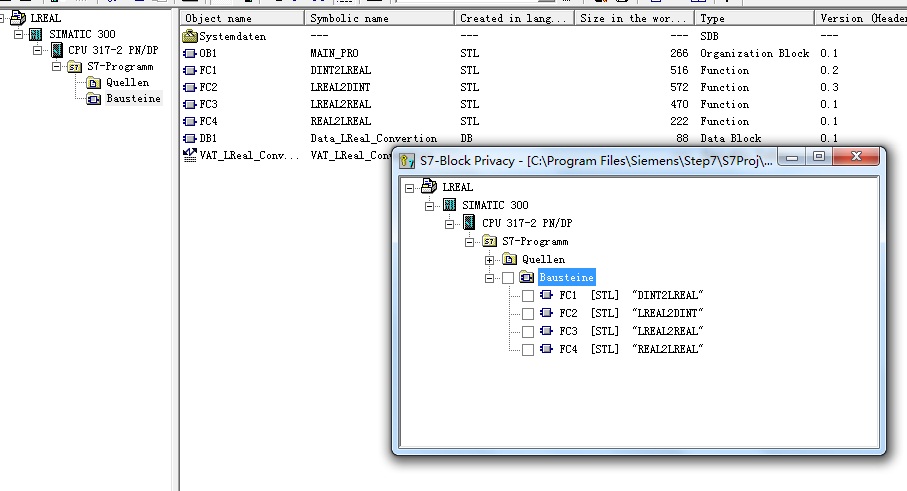Check FC3 LREAL2REAL checkbox
The width and height of the screenshot is (907, 491).
[x=528, y=332]
